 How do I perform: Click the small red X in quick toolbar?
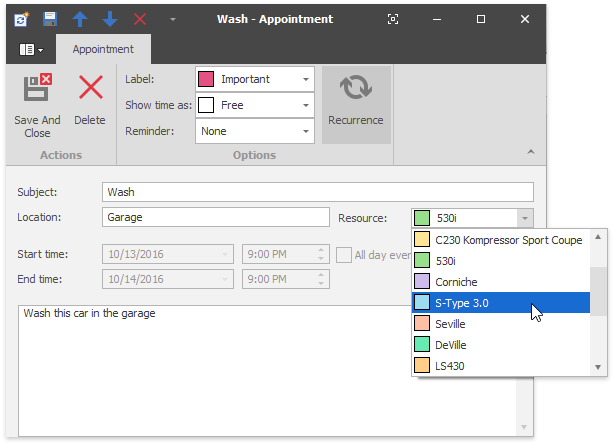pos(140,19)
